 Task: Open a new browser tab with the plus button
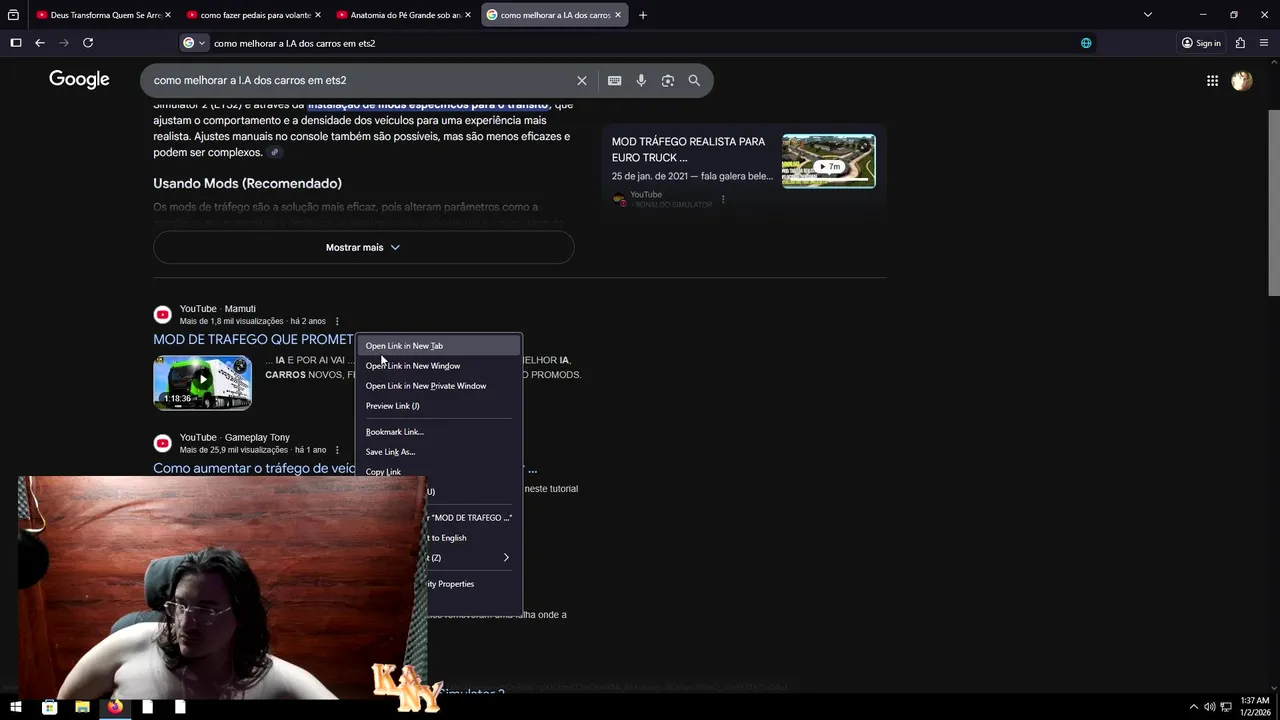click(x=643, y=15)
